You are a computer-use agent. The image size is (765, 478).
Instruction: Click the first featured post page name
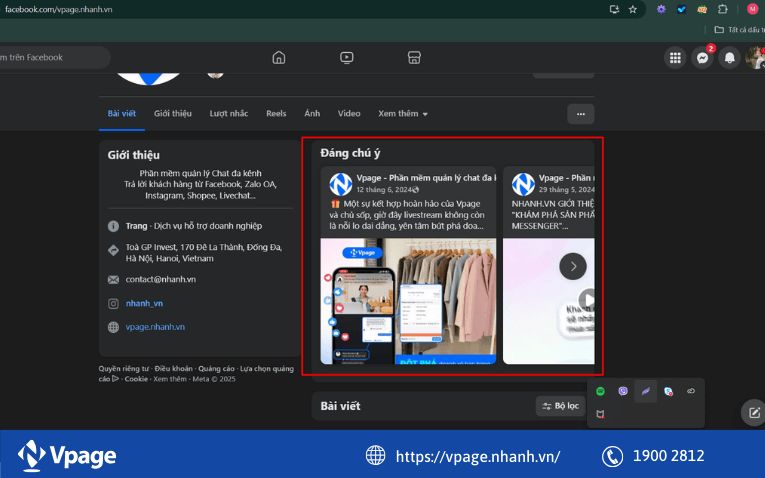[426, 178]
